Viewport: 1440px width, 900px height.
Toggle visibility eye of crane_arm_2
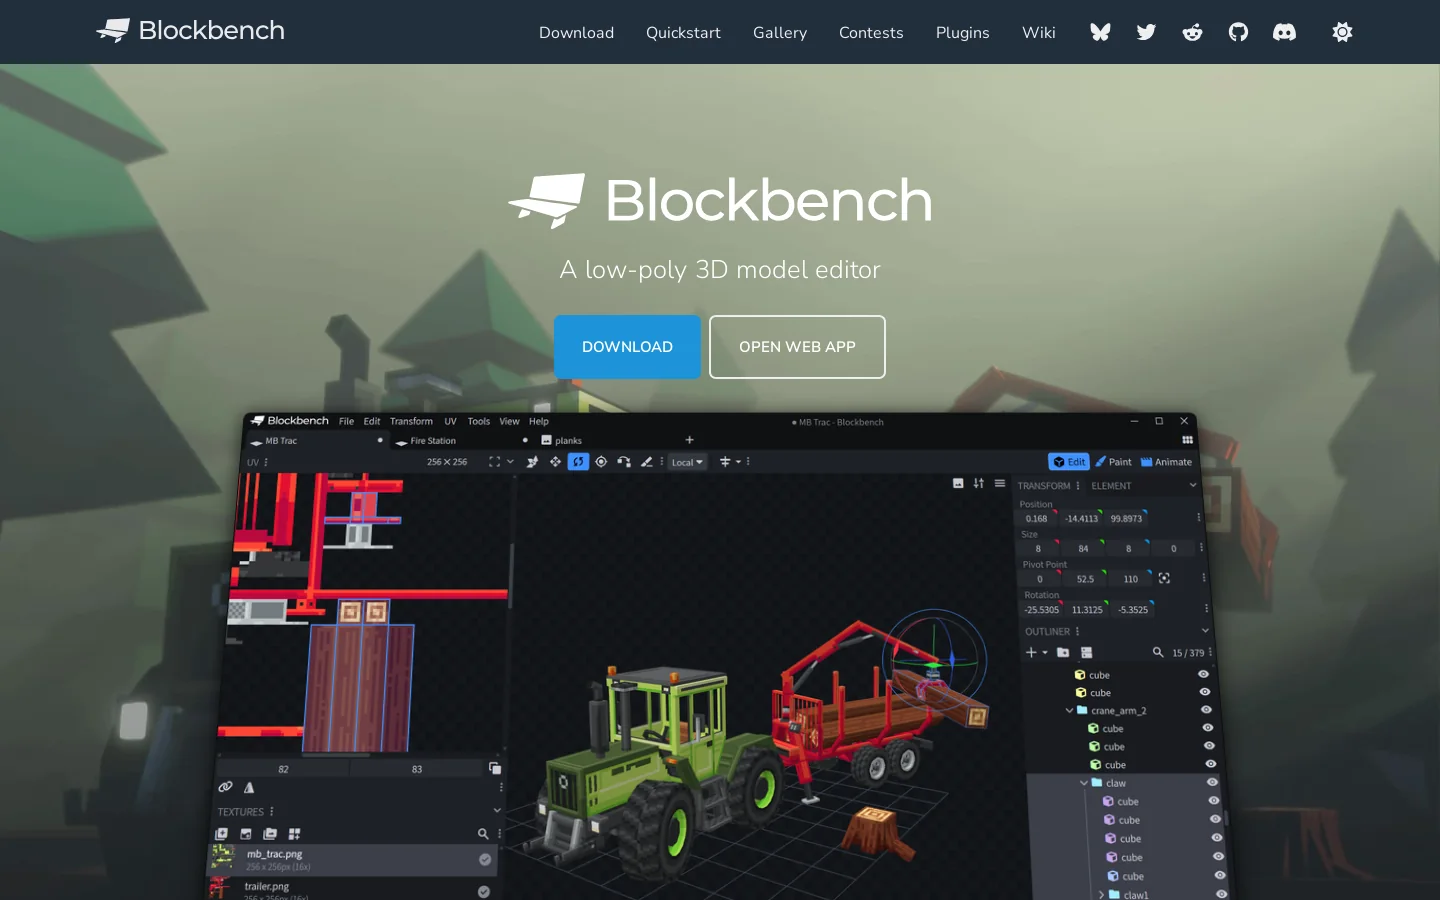[1206, 710]
